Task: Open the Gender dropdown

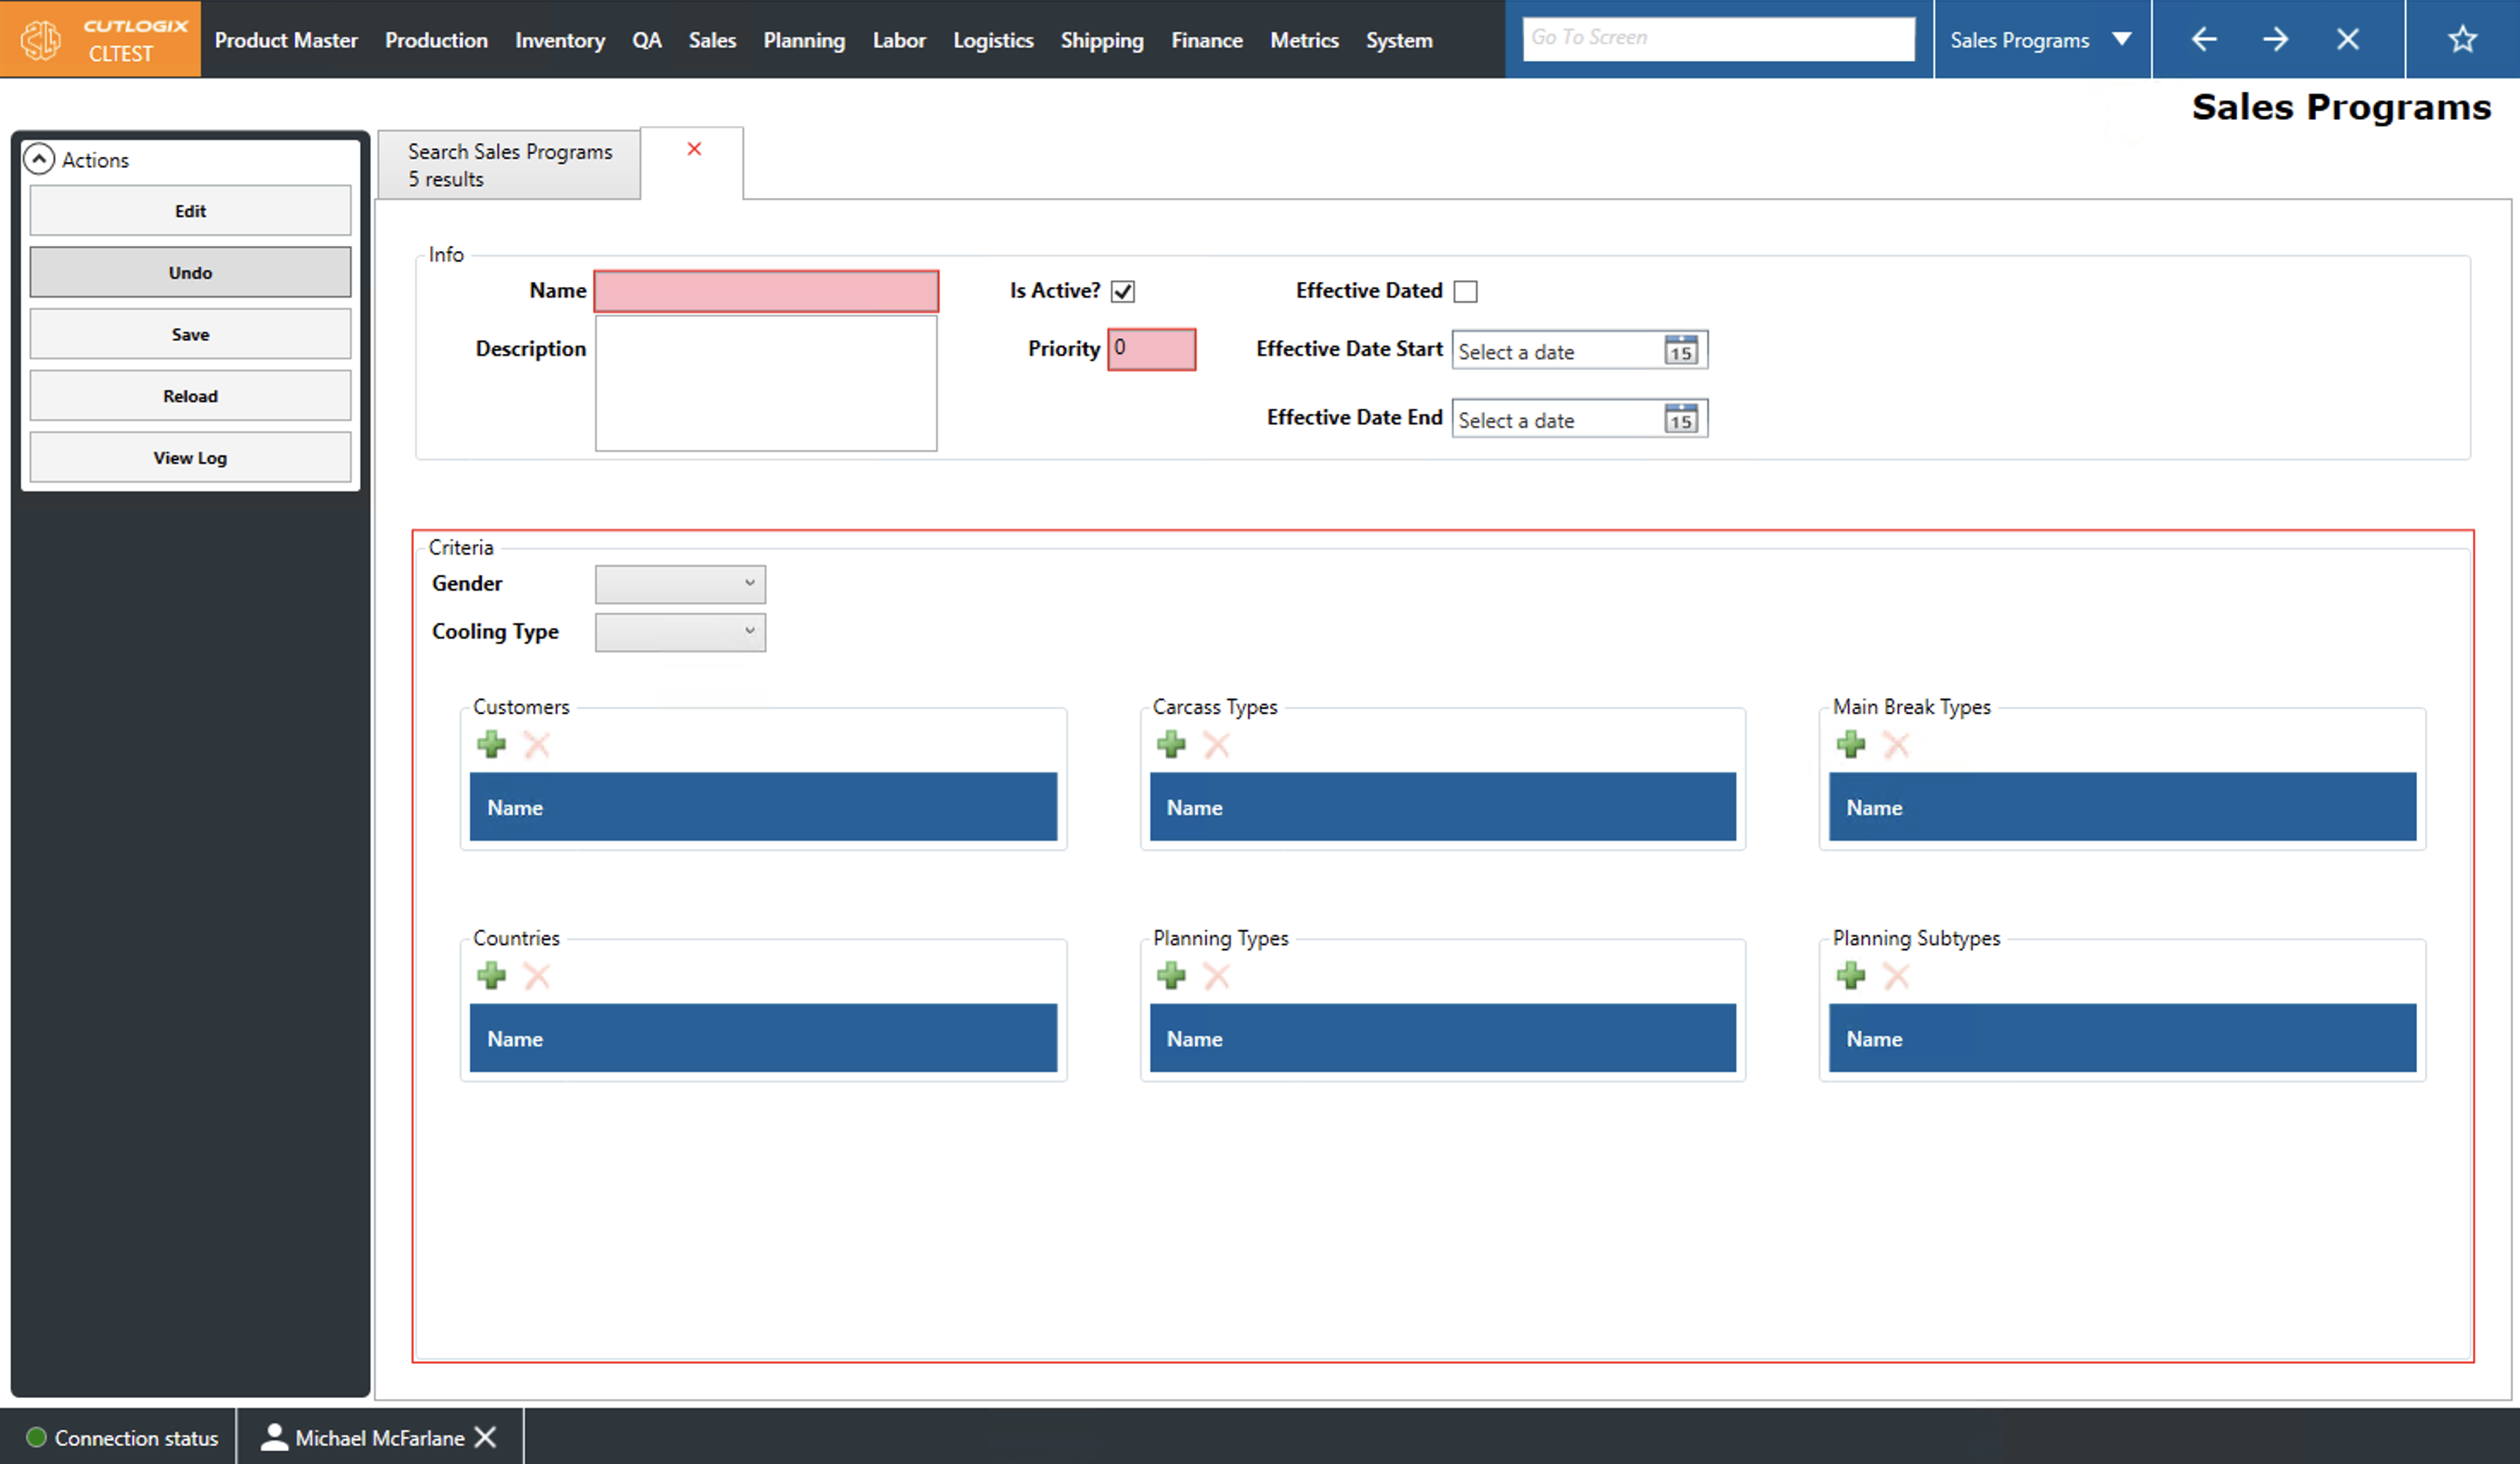Action: tap(680, 584)
